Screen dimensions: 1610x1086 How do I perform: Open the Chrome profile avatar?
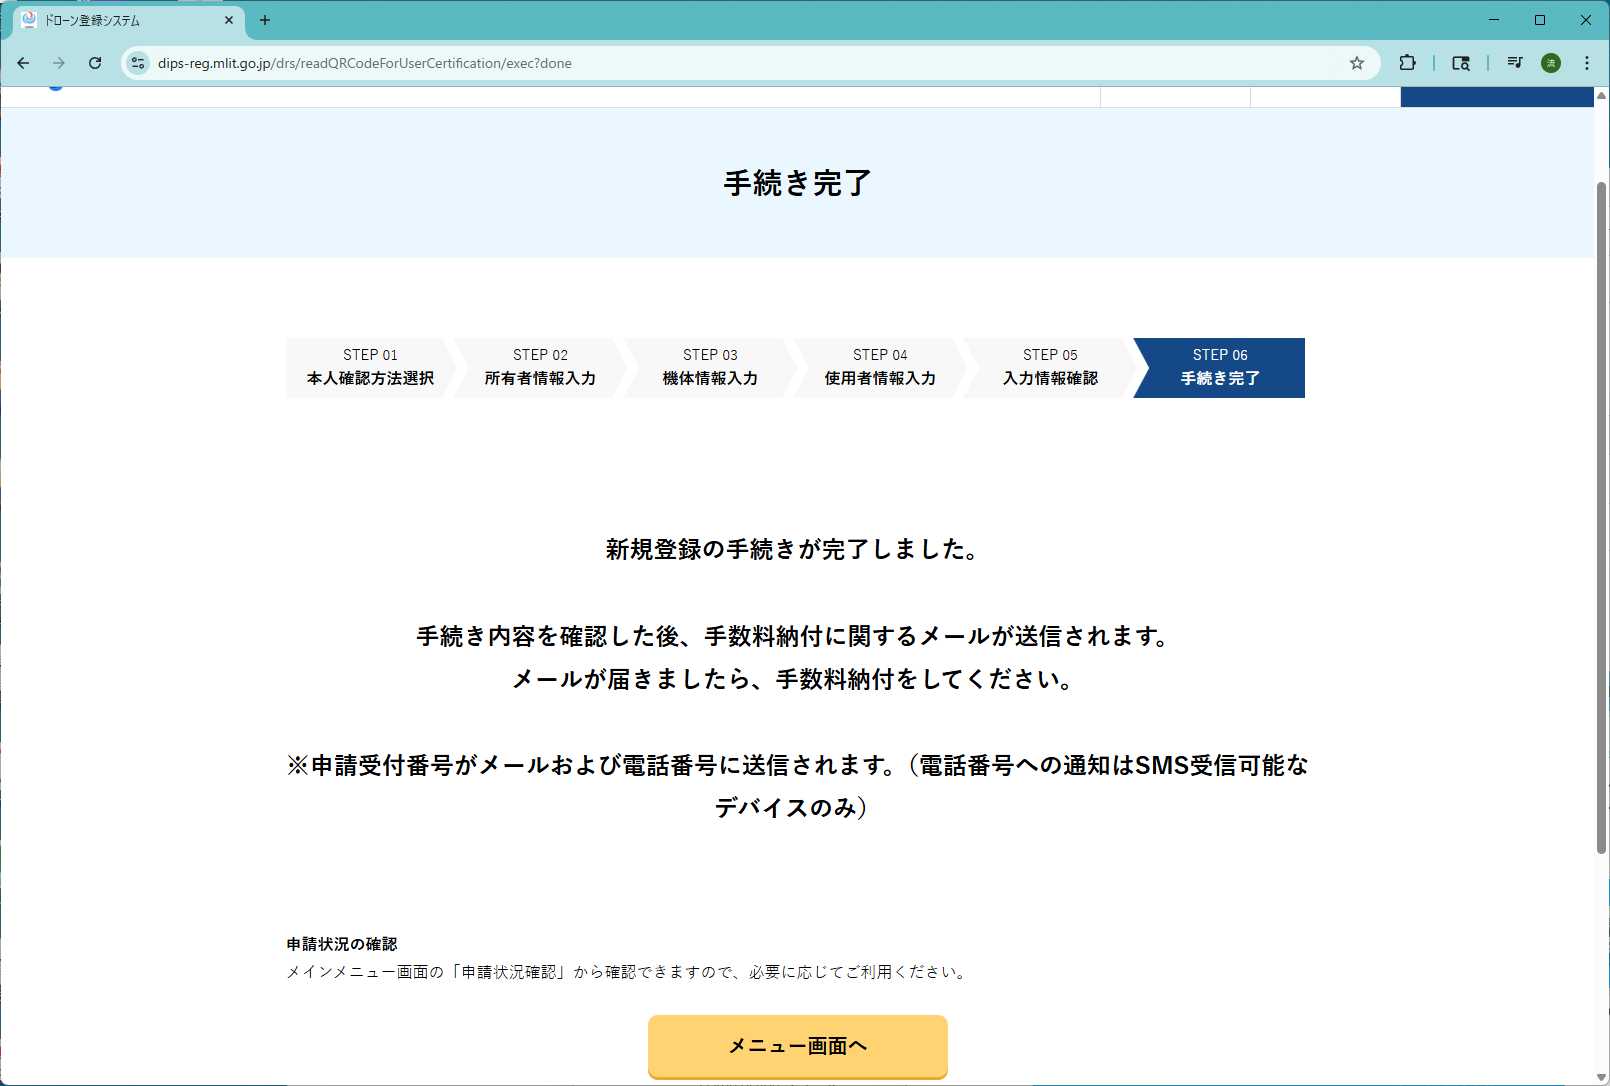[1551, 63]
